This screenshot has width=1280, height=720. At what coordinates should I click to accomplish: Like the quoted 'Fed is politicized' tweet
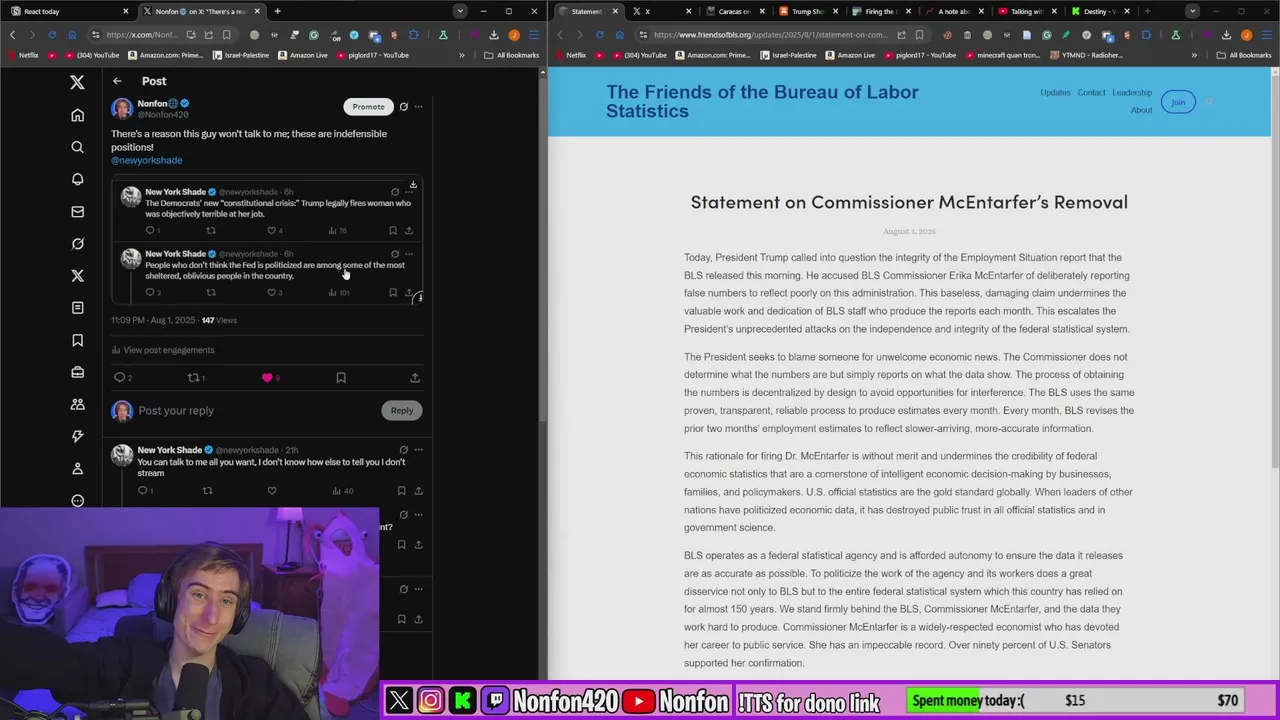click(x=272, y=293)
